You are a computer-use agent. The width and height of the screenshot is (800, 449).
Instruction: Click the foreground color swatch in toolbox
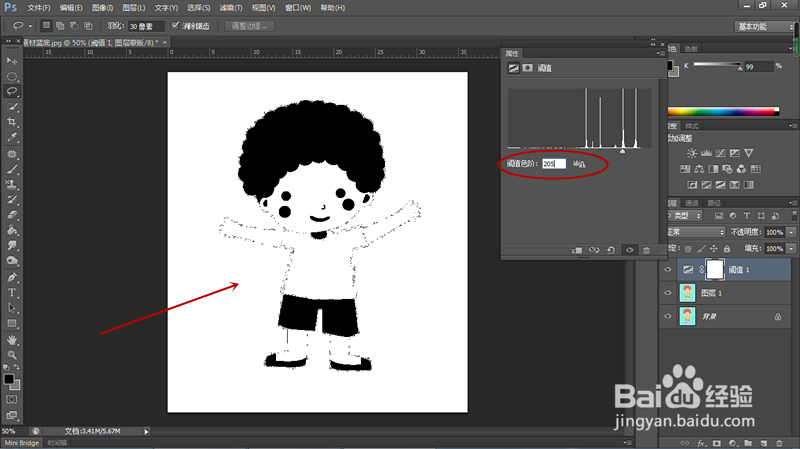pos(9,379)
